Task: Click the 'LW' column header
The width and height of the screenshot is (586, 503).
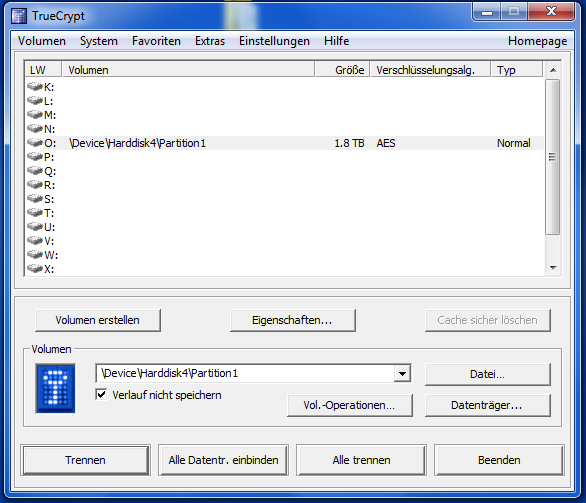Action: tap(43, 70)
